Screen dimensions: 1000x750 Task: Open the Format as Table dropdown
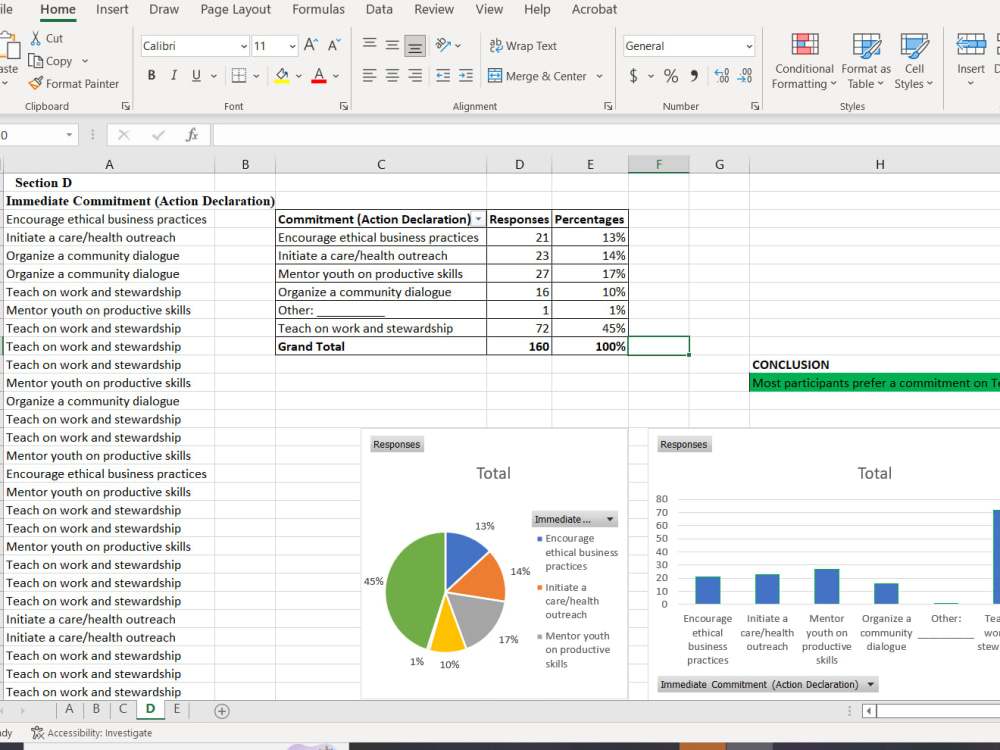(866, 61)
